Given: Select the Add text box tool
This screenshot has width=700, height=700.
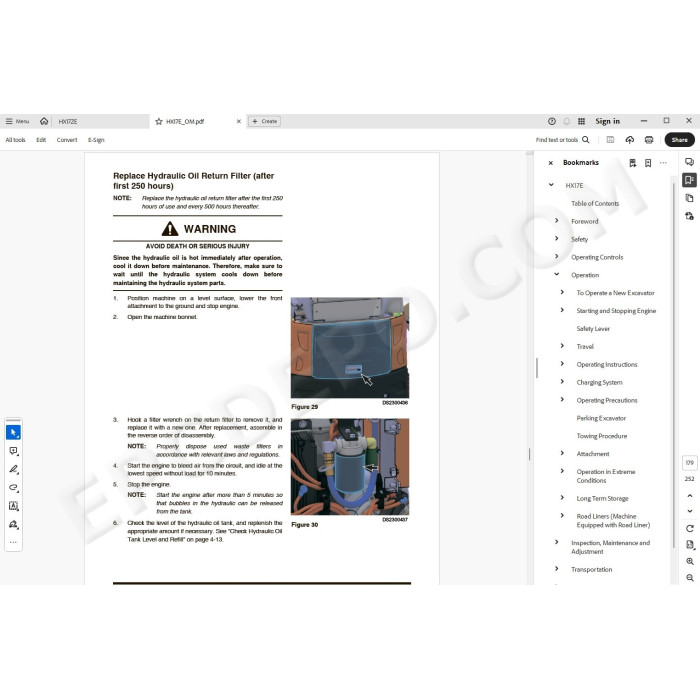Looking at the screenshot, I should (x=13, y=506).
